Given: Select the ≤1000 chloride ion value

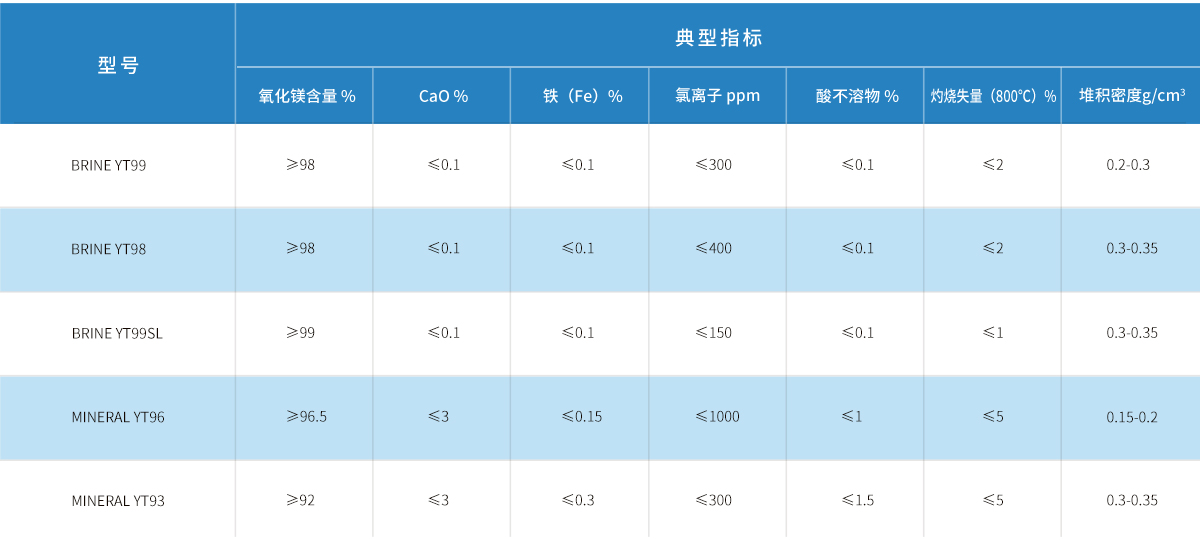Looking at the screenshot, I should pyautogui.click(x=717, y=416).
